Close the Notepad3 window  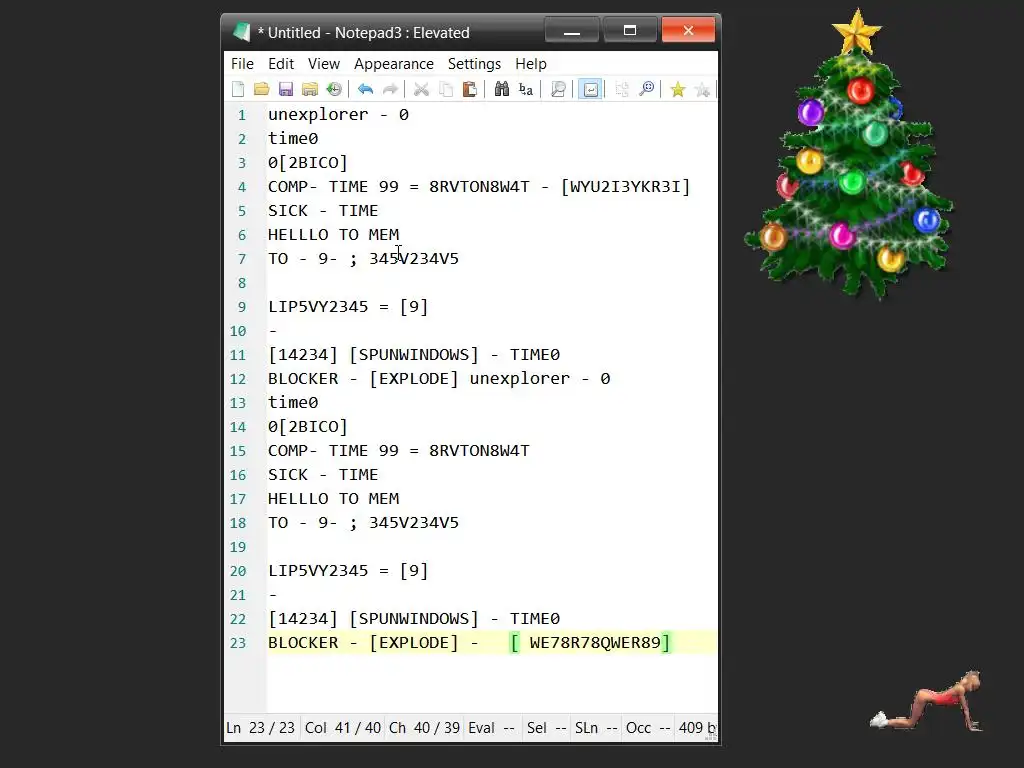688,30
